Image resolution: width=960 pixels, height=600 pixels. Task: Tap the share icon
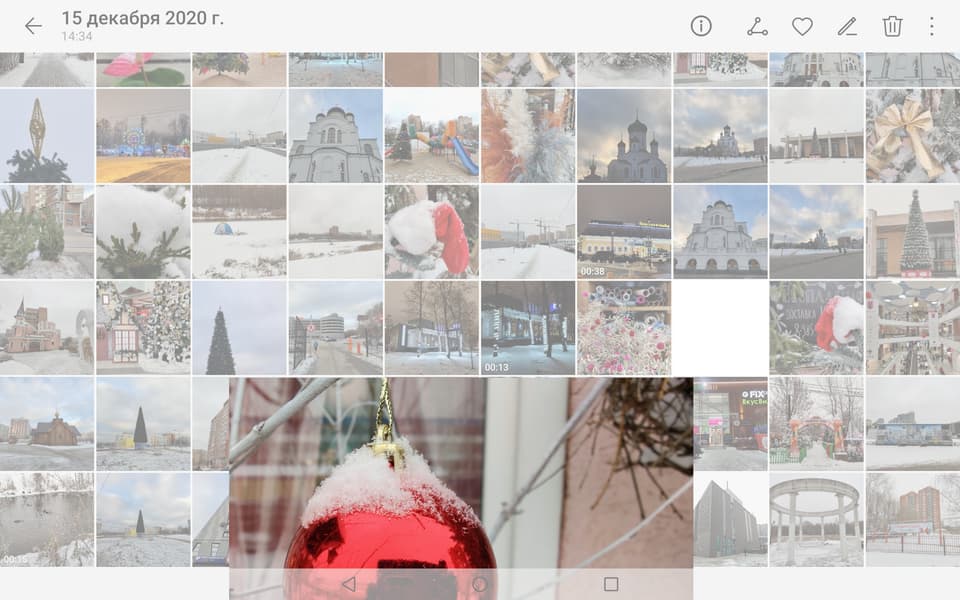pyautogui.click(x=757, y=26)
